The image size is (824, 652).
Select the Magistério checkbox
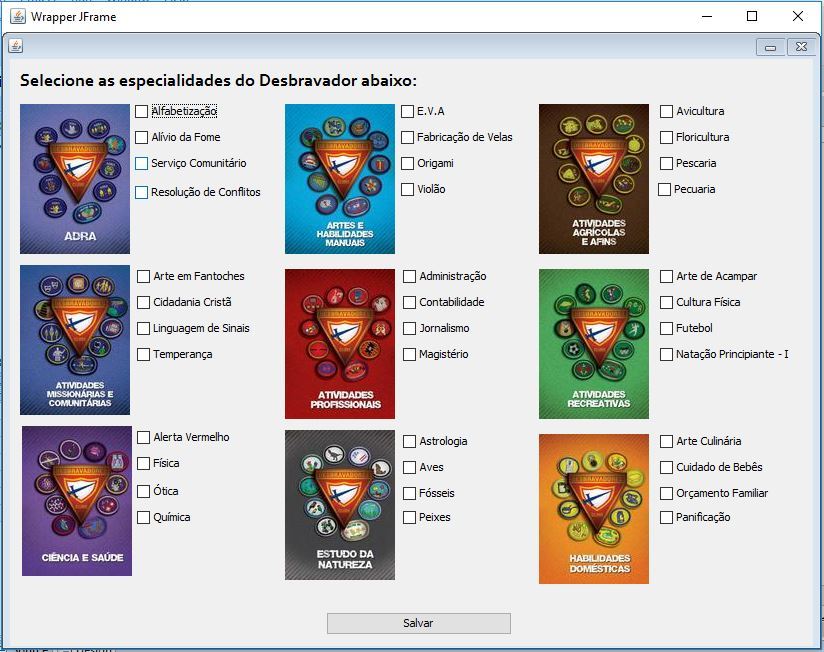(x=409, y=355)
